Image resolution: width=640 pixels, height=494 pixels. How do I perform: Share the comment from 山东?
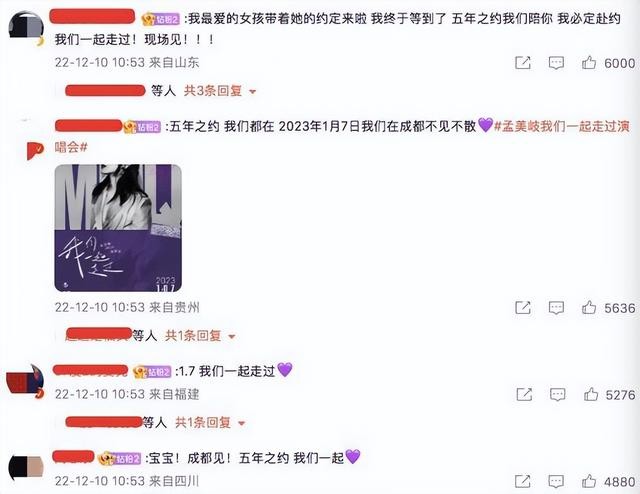coord(523,63)
